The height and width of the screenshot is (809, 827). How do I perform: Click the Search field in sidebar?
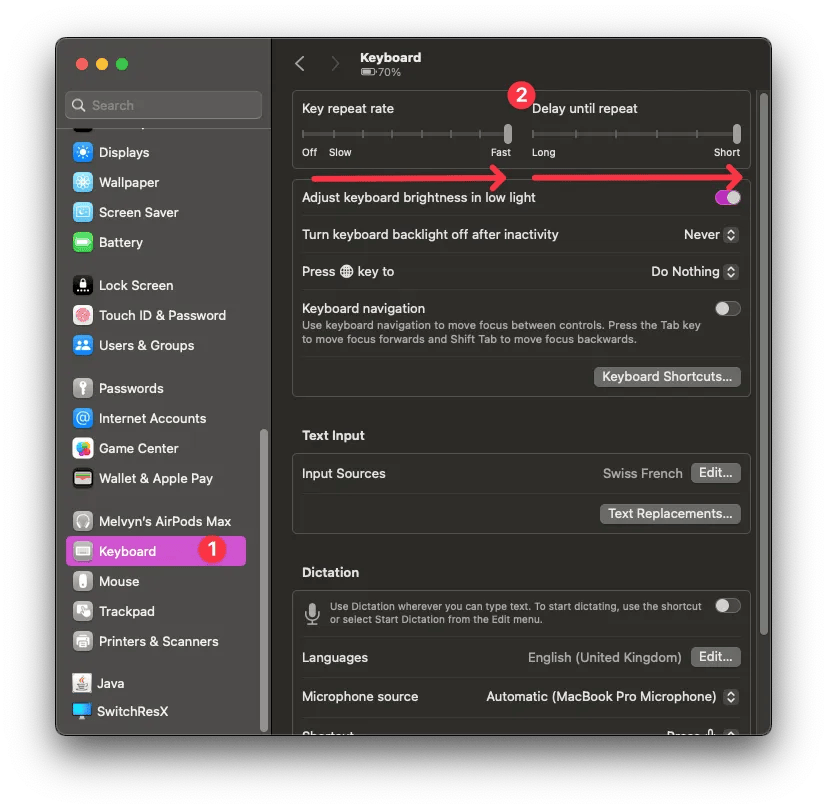tap(163, 105)
